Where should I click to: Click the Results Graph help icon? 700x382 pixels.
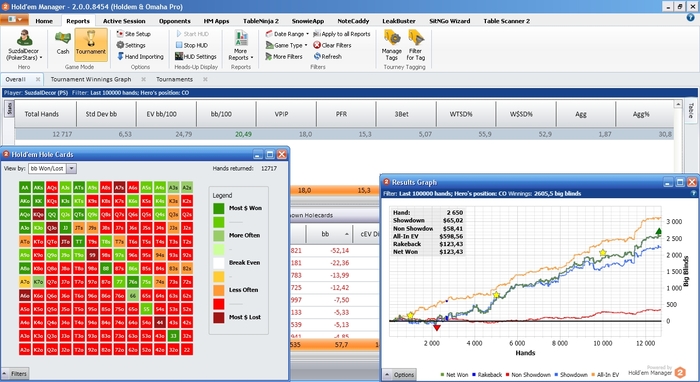[693, 194]
